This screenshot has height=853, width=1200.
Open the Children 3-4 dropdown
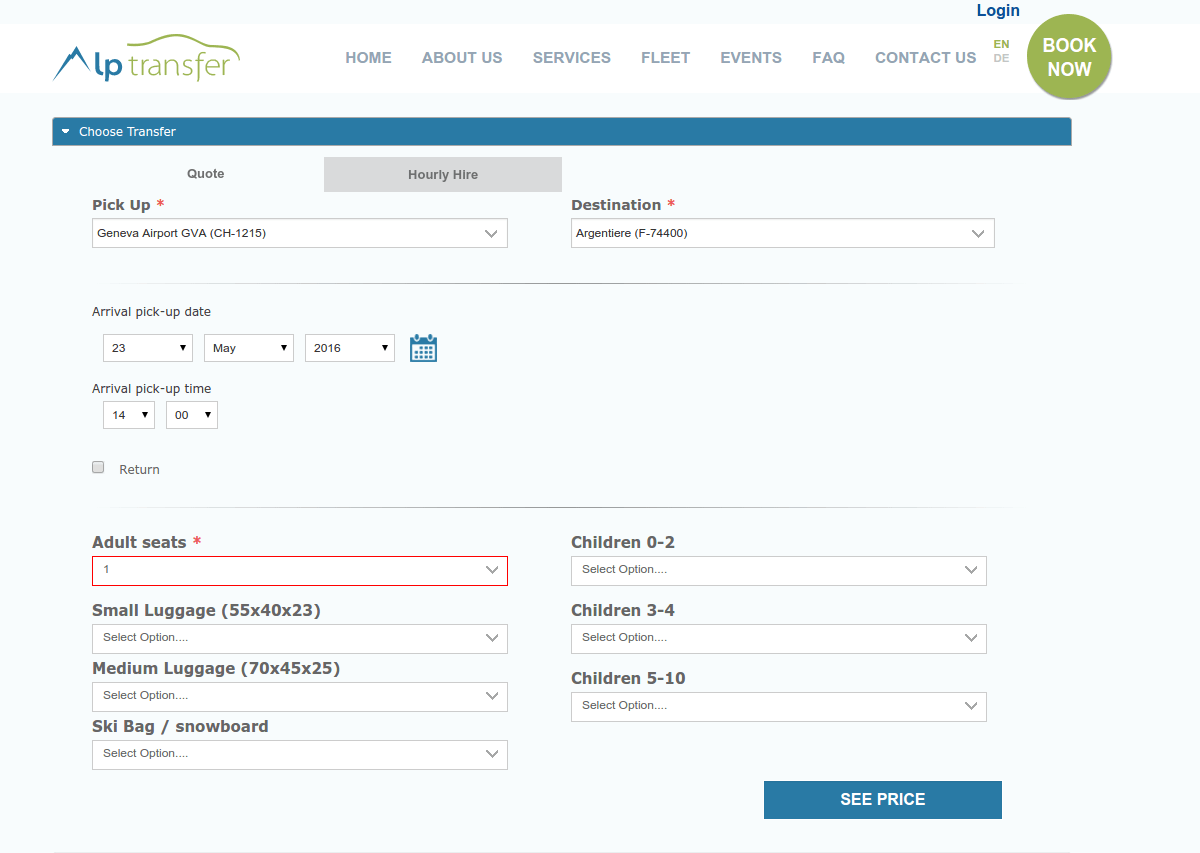(x=779, y=638)
